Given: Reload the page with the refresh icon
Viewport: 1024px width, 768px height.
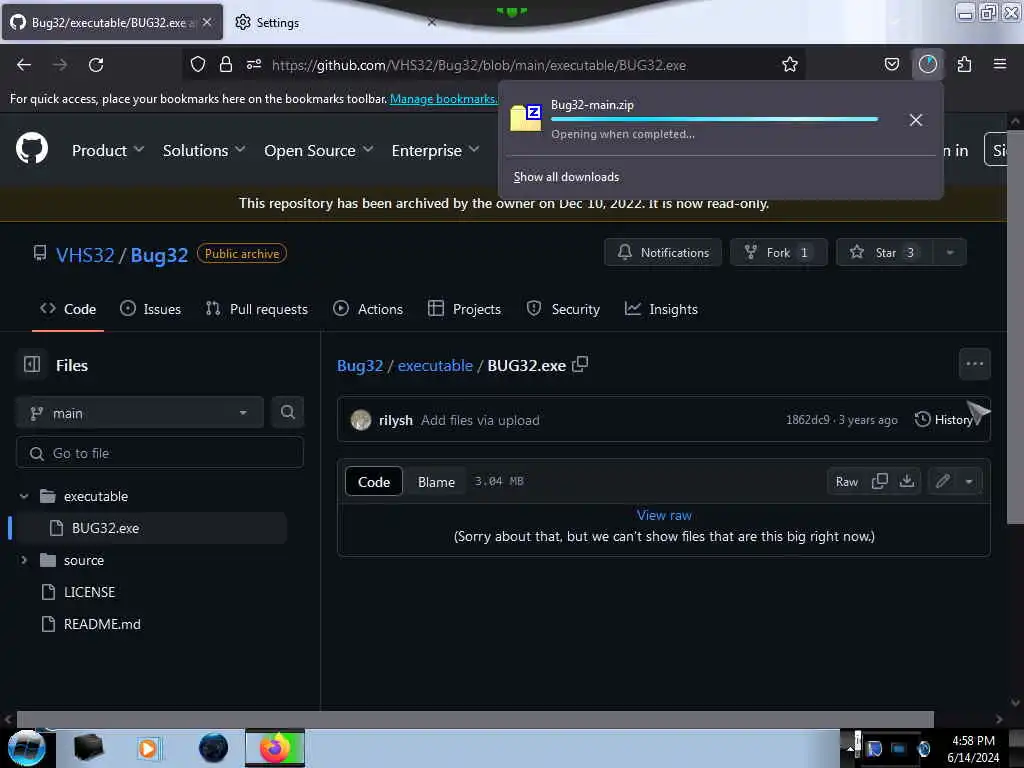Looking at the screenshot, I should (96, 65).
